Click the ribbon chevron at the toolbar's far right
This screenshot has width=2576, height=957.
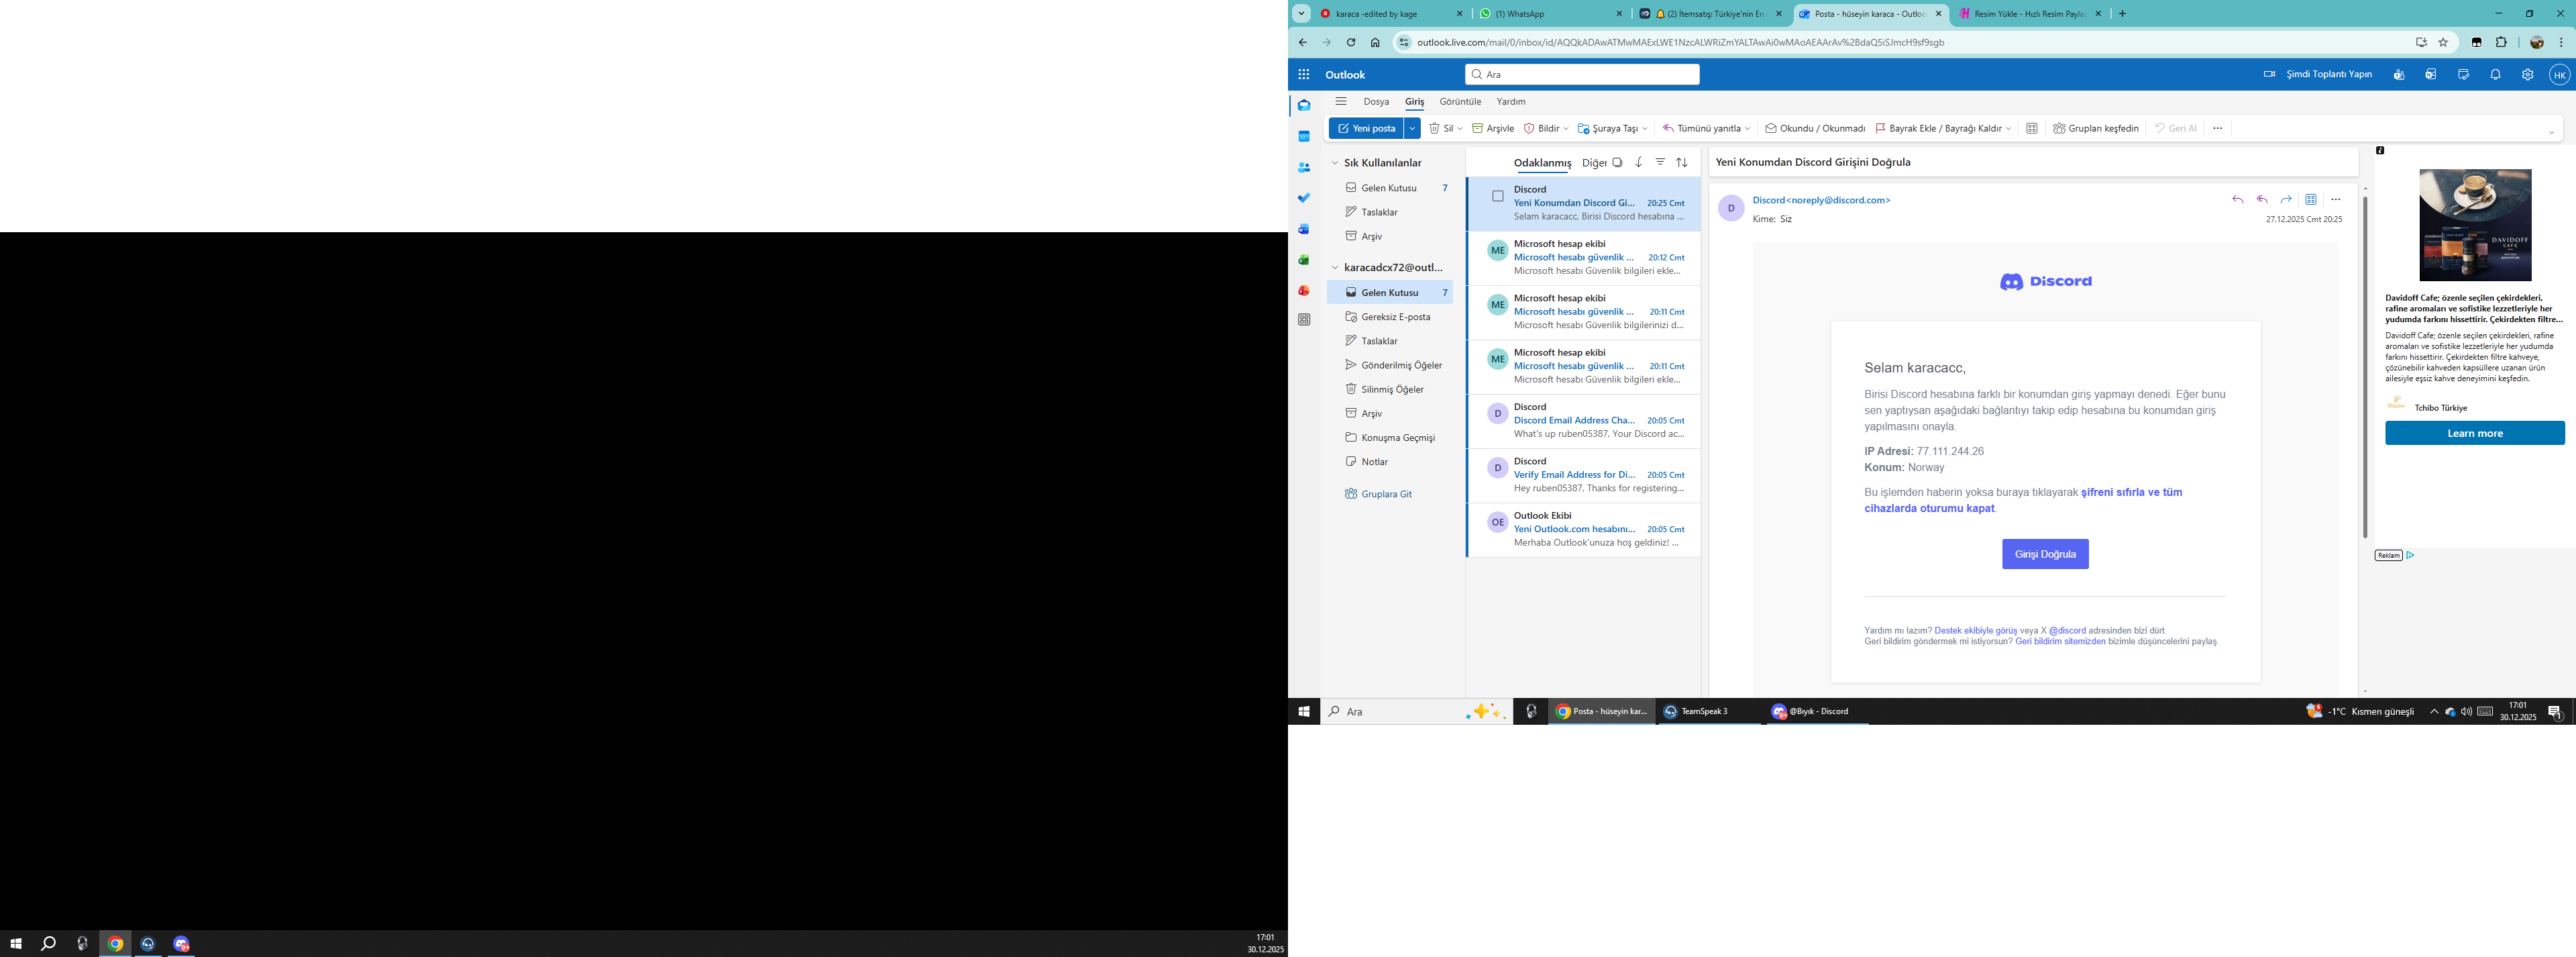(2551, 132)
